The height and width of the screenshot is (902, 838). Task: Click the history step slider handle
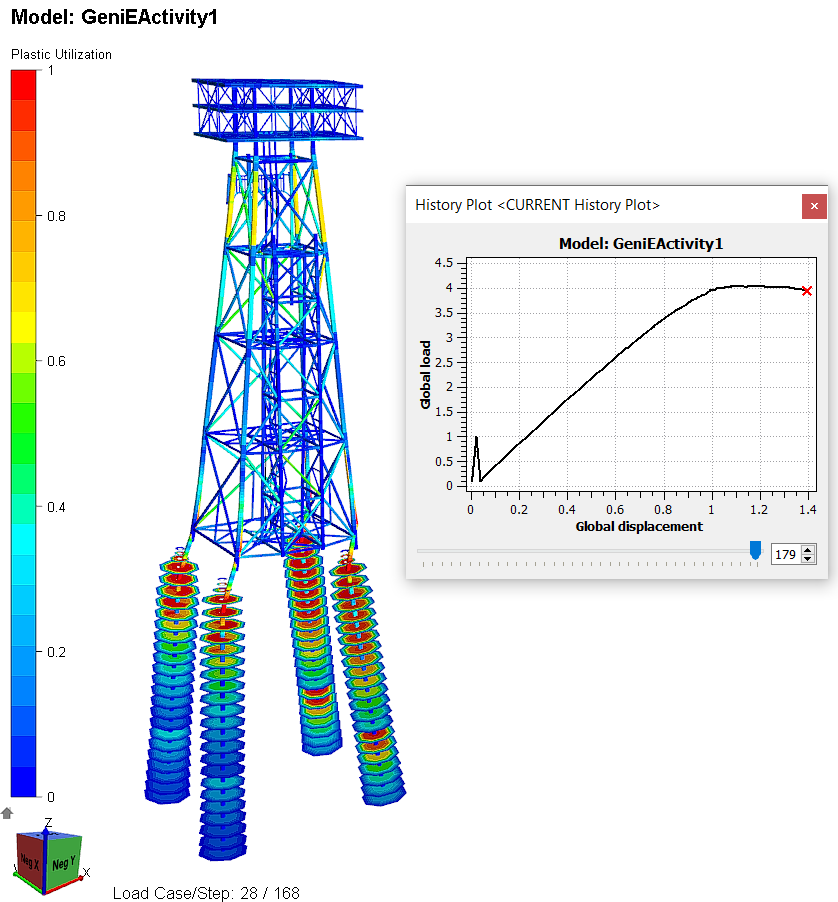[755, 550]
